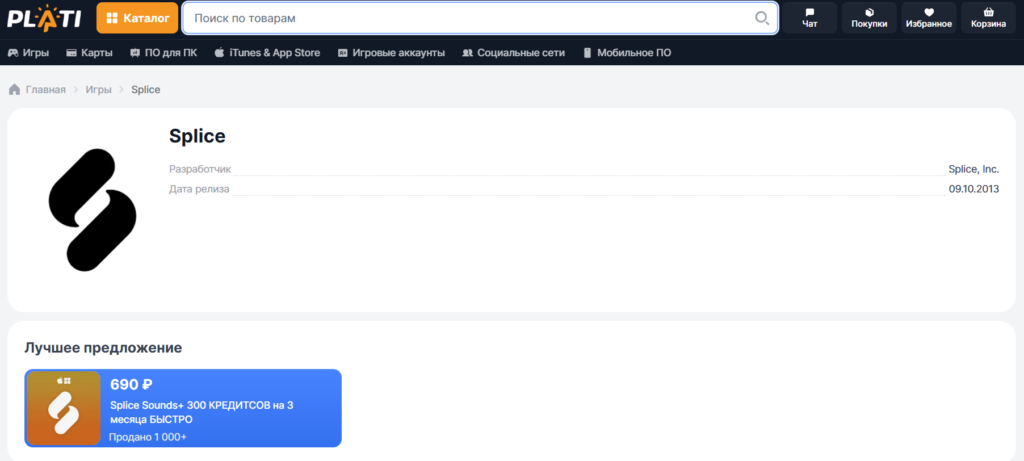Viewport: 1024px width, 461px height.
Task: Click the card icon beside Карты
Action: tap(72, 53)
